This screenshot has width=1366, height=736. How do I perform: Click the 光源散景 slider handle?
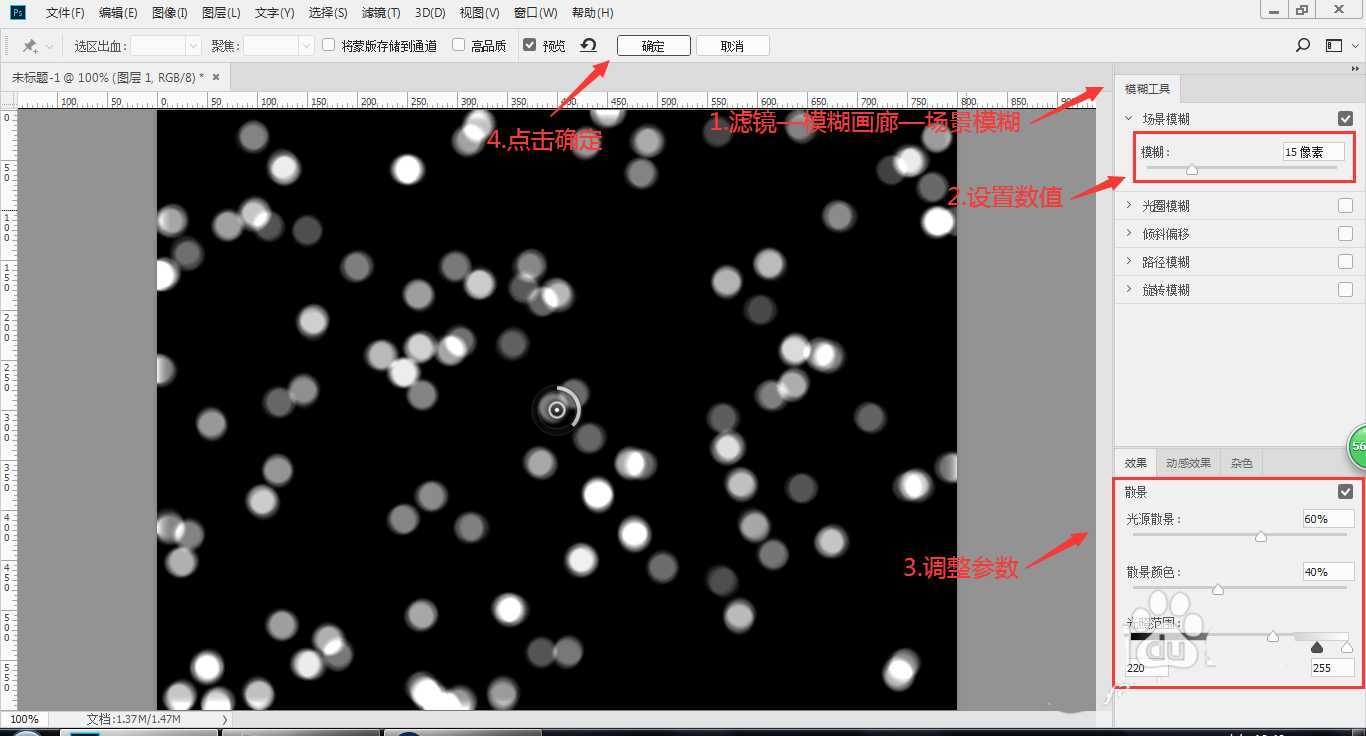1261,537
